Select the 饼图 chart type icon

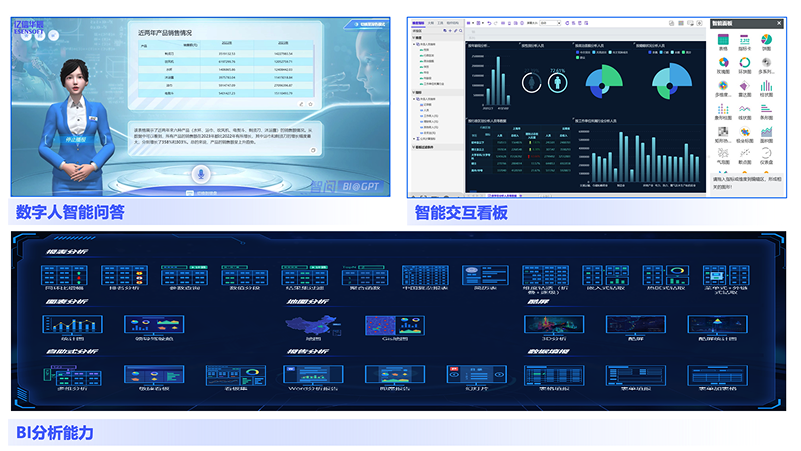(766, 40)
